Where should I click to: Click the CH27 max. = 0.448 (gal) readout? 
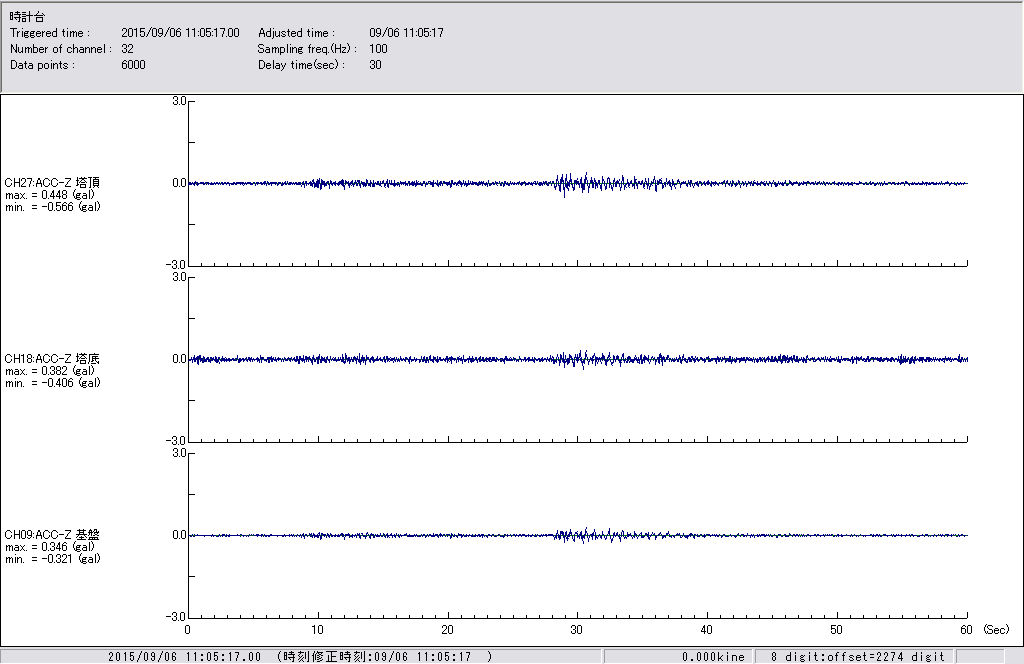pyautogui.click(x=50, y=195)
